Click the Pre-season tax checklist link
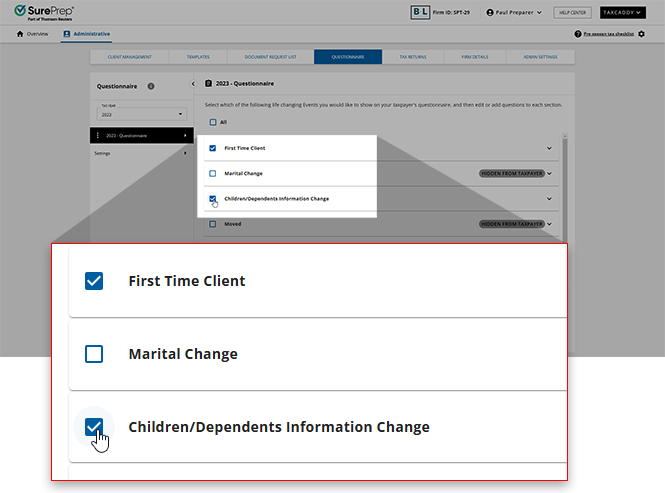Screen dimensions: 665x493 click(608, 34)
